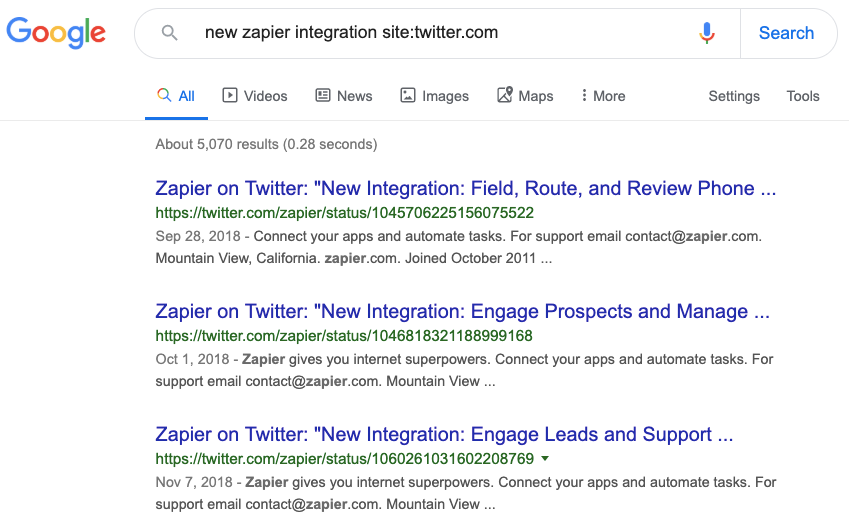Open the Tools menu
Screen dimensions: 849x523
(x=802, y=96)
